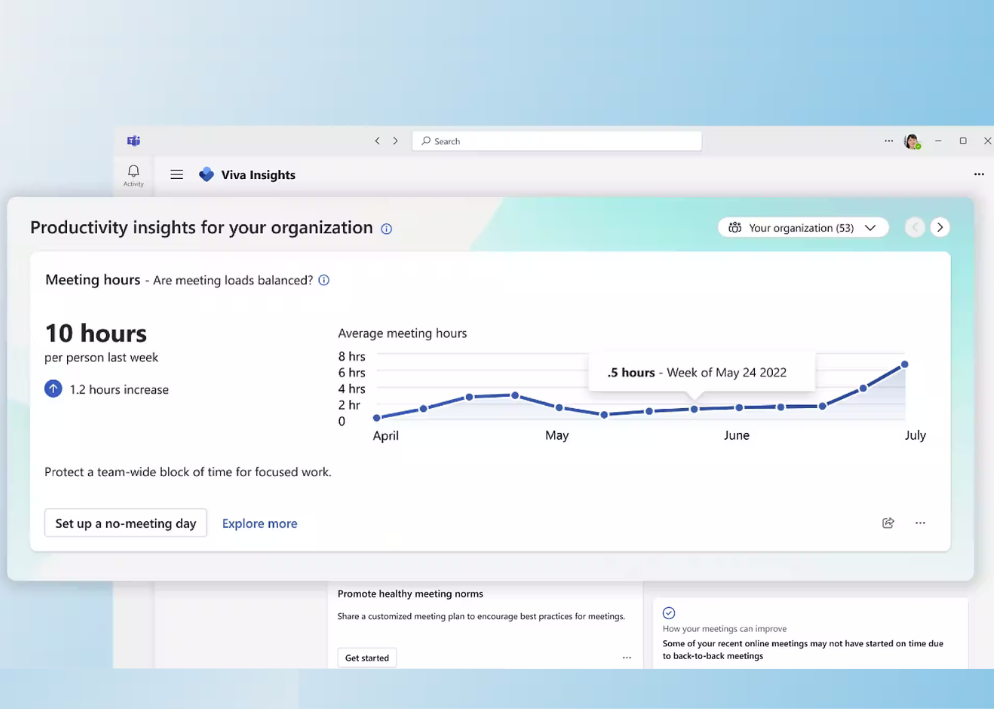Click the 'Average meeting hours' chart title
994x709 pixels.
[x=402, y=333]
